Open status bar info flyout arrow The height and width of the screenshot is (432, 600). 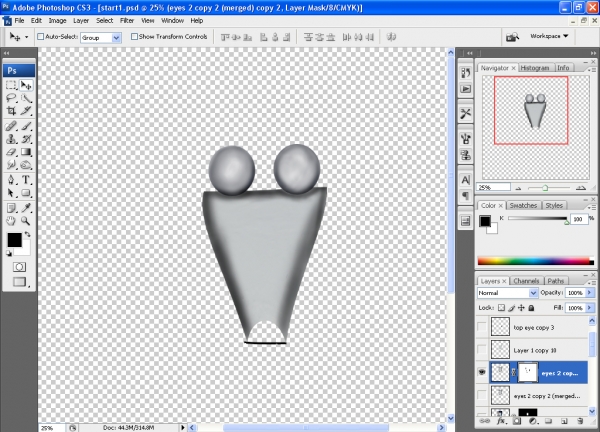tap(183, 427)
